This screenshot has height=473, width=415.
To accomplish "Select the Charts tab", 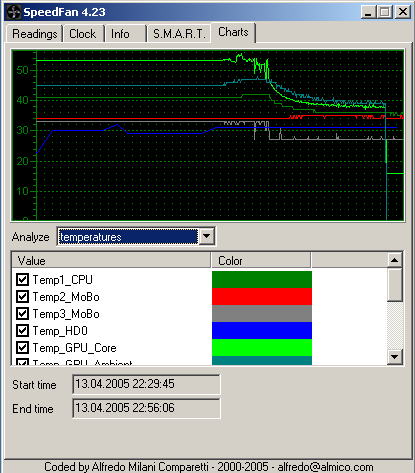I will pyautogui.click(x=233, y=32).
